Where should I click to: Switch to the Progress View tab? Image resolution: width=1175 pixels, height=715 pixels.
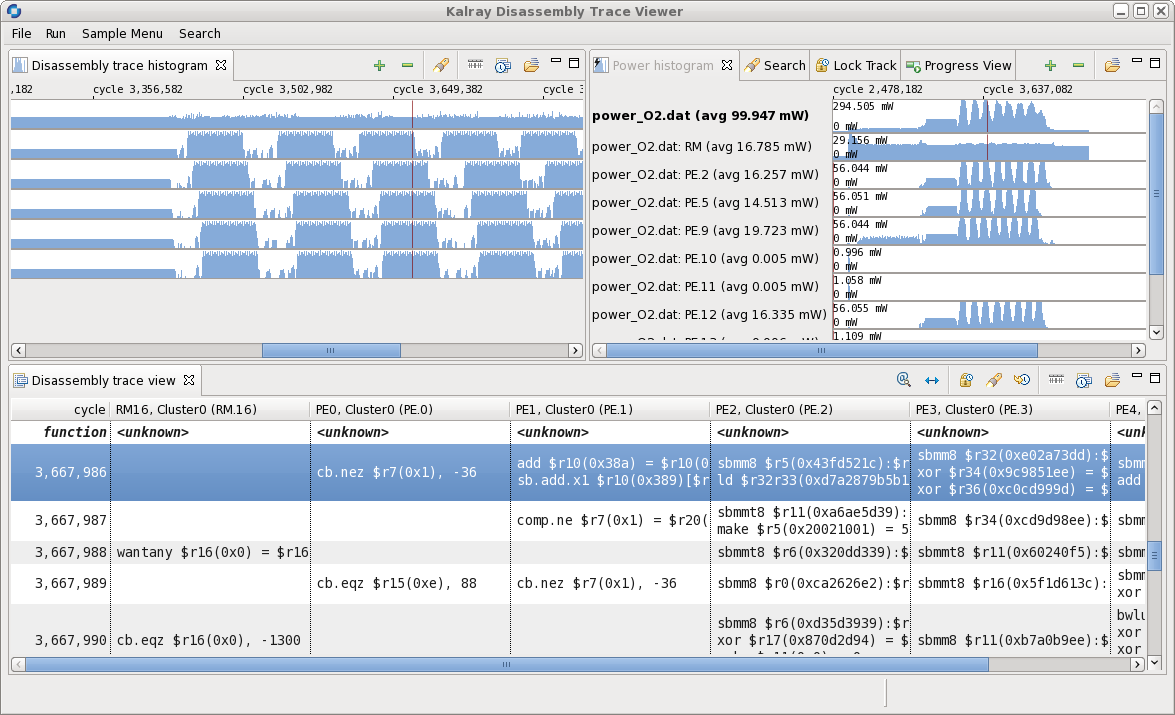[958, 66]
